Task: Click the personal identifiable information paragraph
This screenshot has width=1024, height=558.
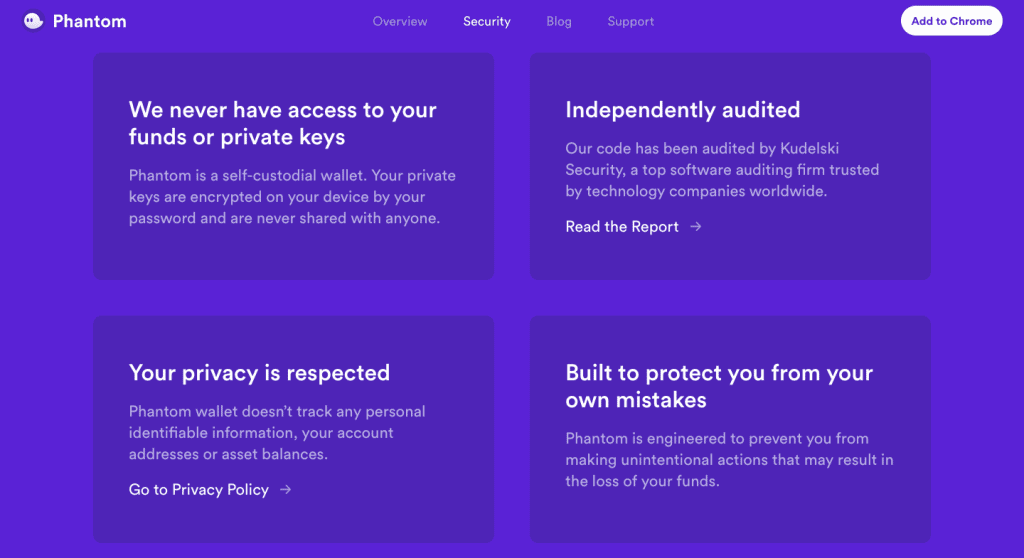Action: pos(277,433)
